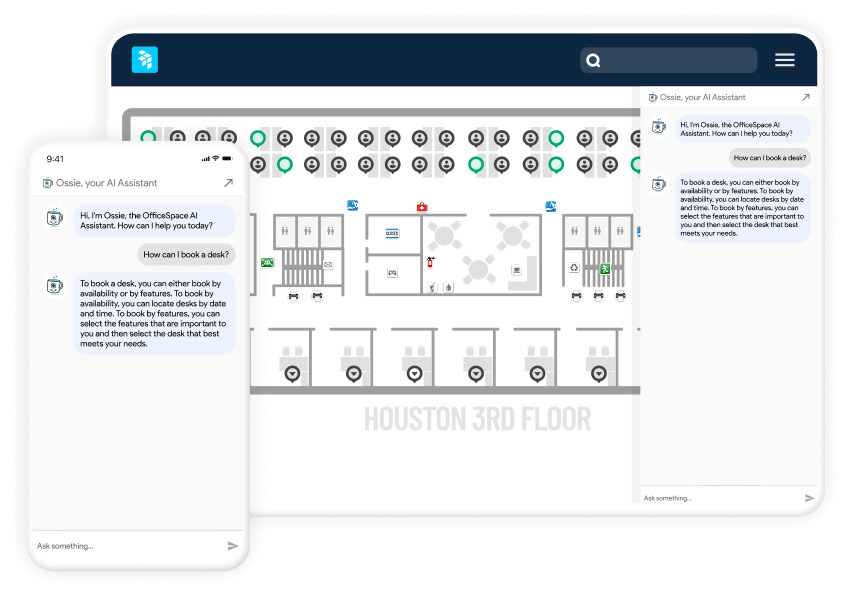Viewport: 849px width, 595px height.
Task: Click the tablet's 'Ossie, your AI Assistant' title
Action: coord(702,97)
